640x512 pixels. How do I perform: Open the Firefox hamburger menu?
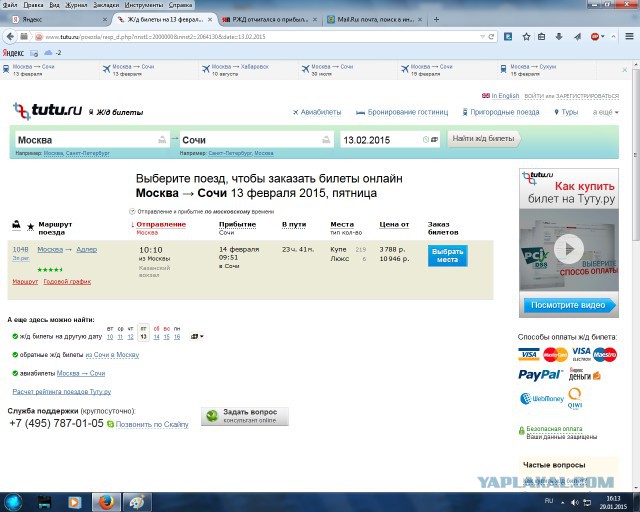pos(629,37)
